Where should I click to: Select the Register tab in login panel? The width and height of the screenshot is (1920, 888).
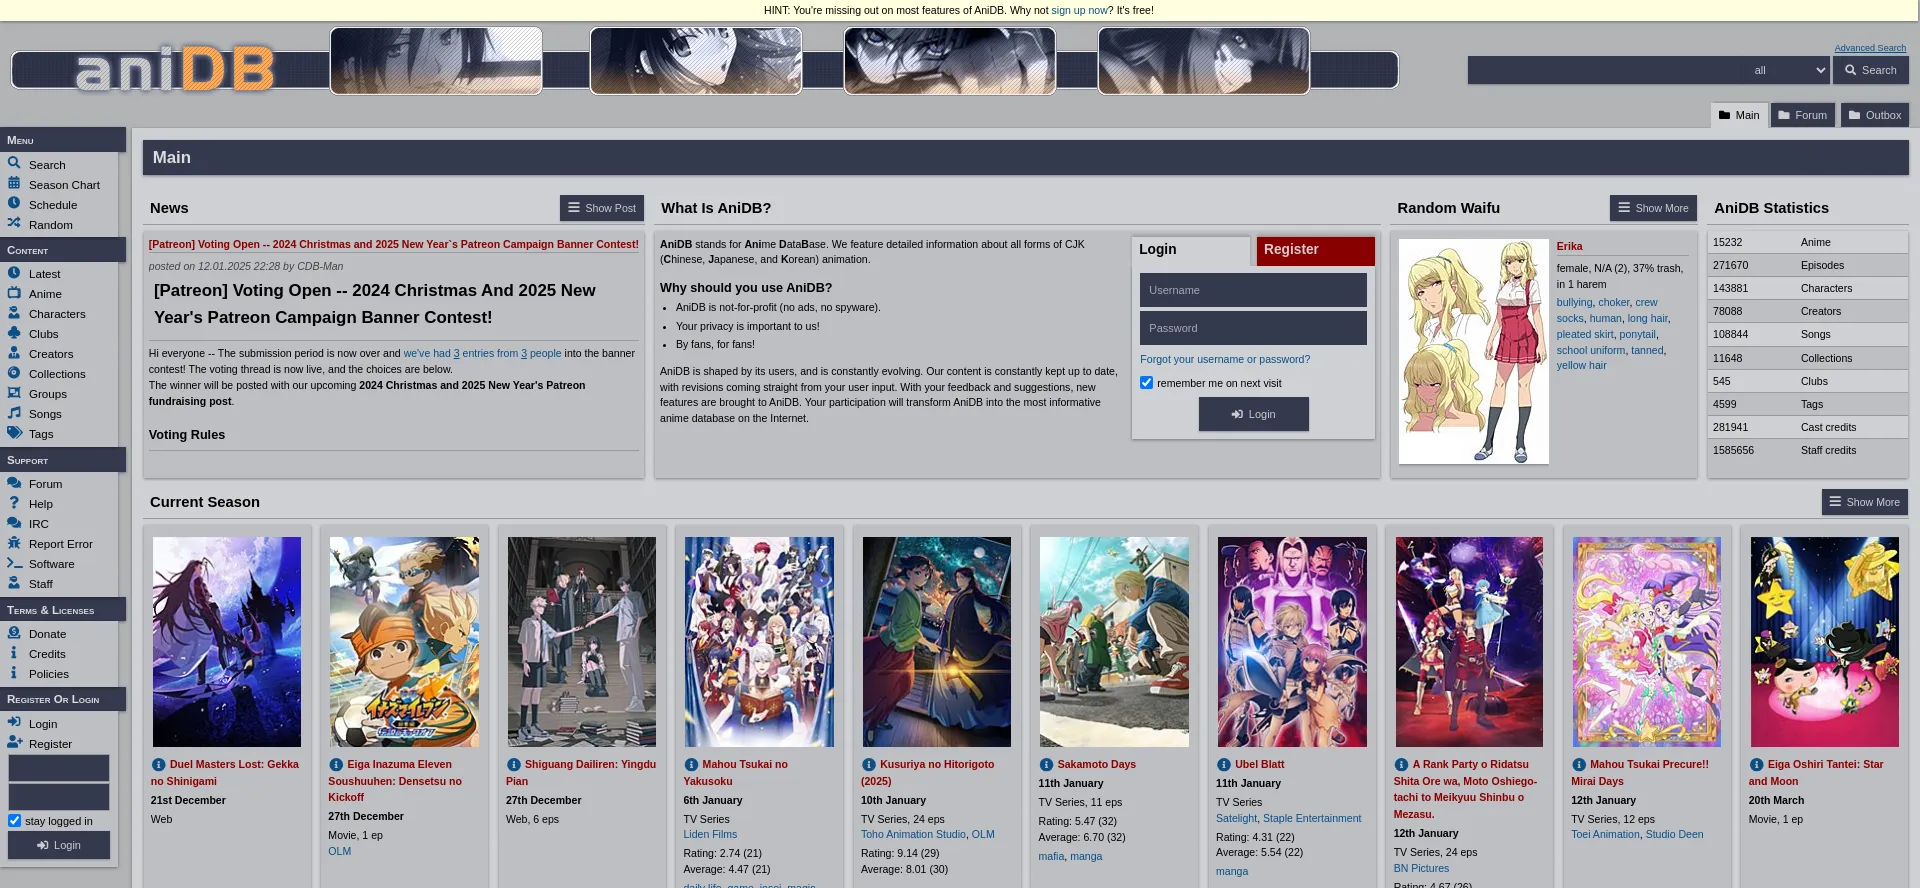(1315, 250)
